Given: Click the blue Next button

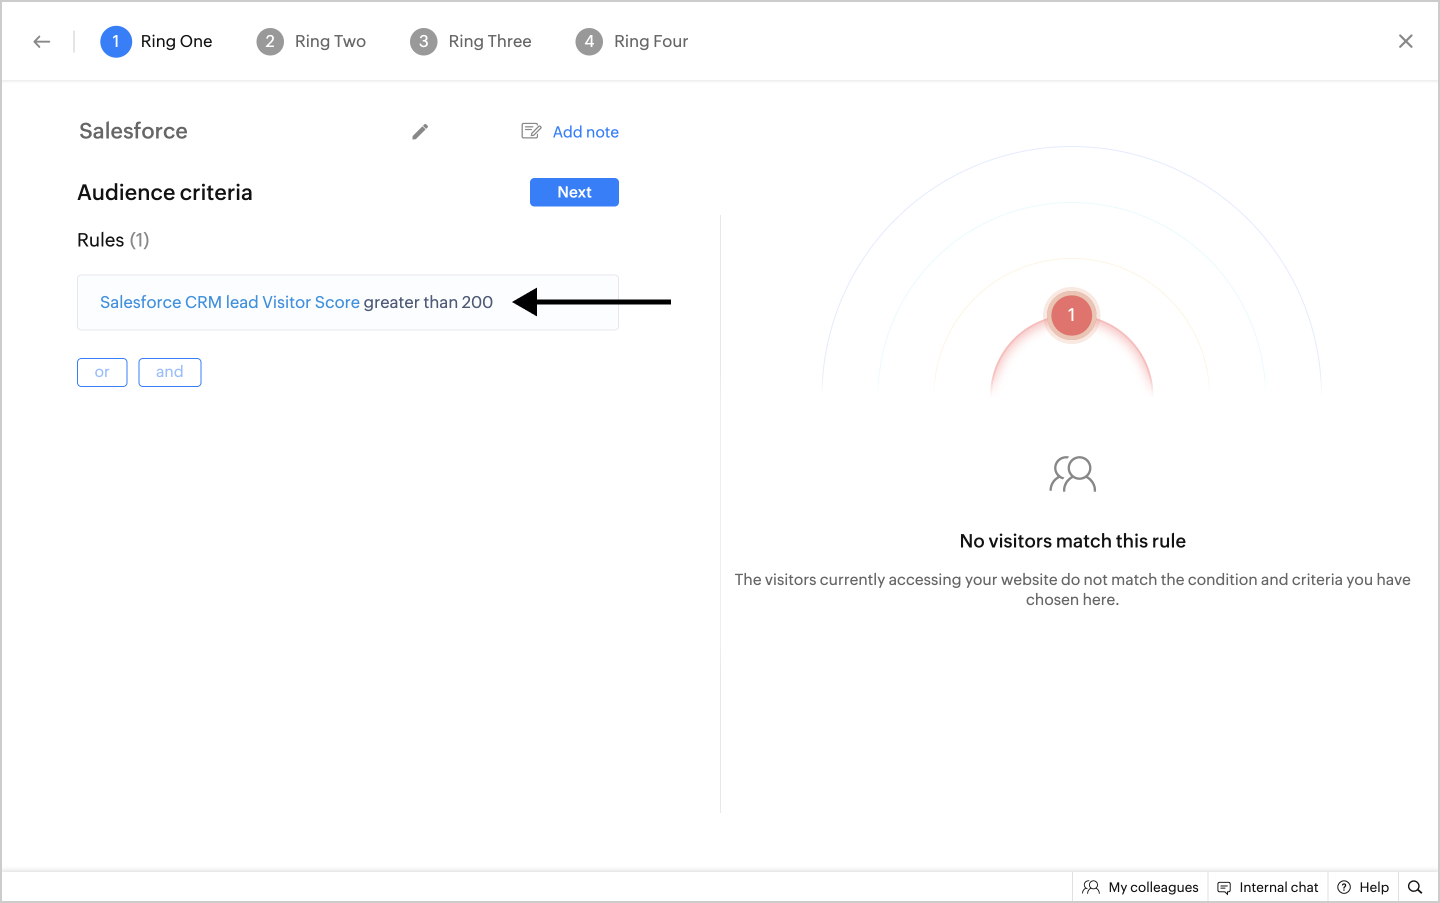Looking at the screenshot, I should (x=574, y=192).
